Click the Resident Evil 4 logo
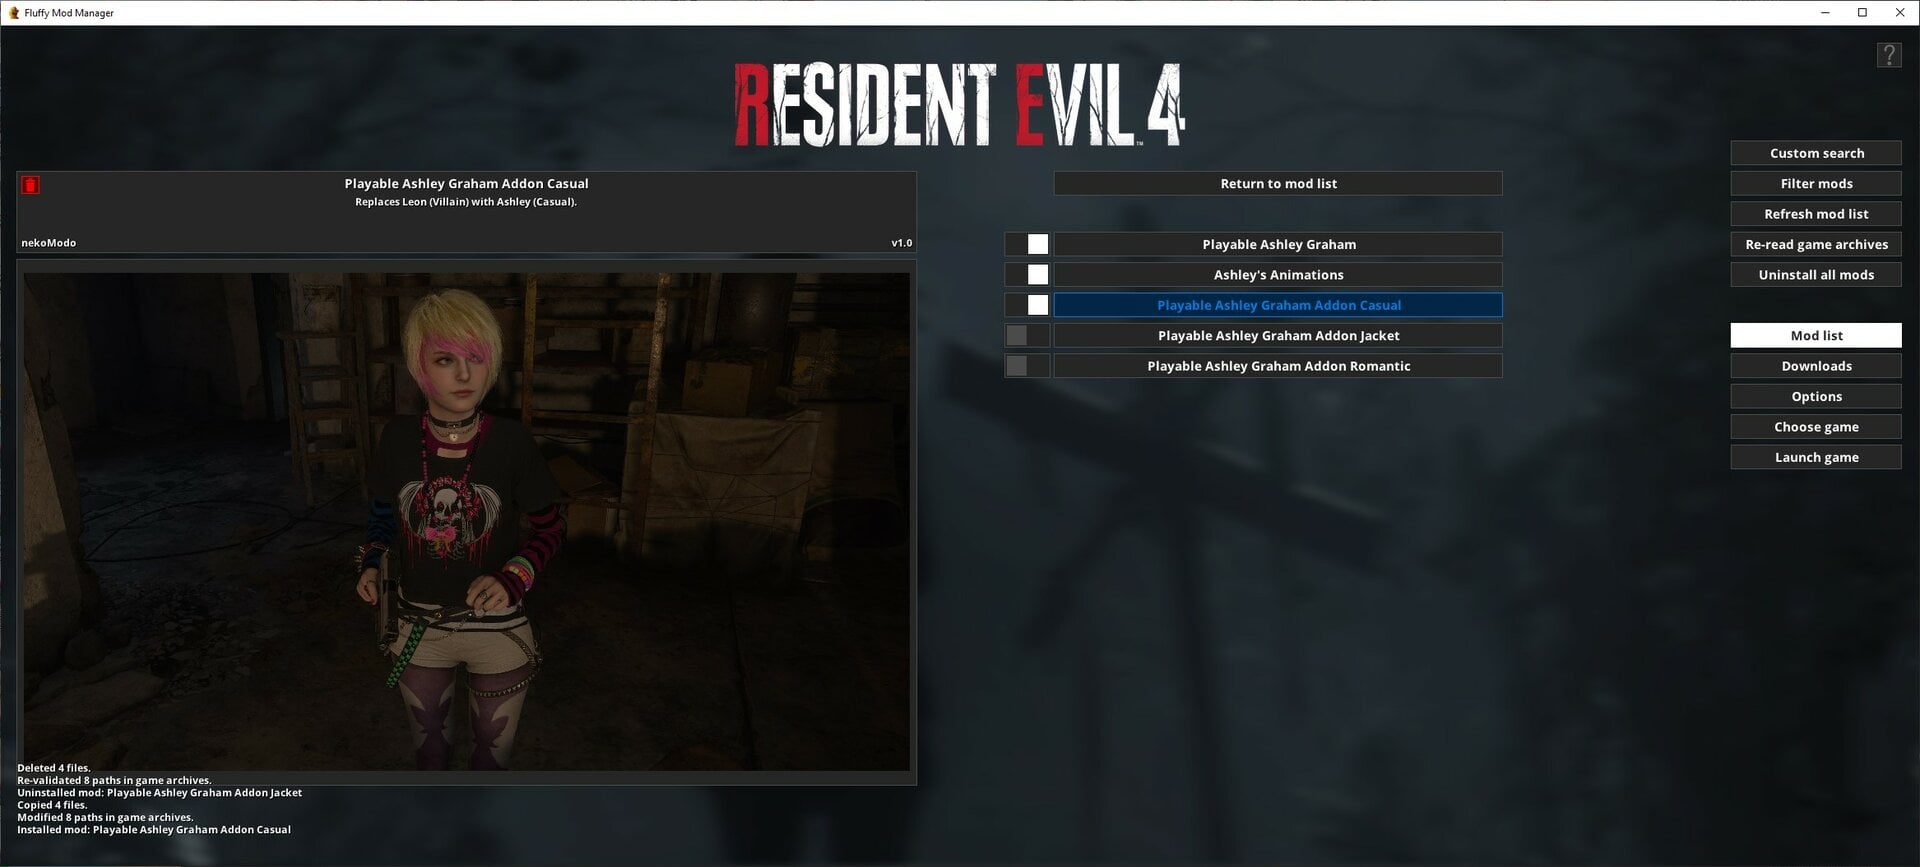1920x867 pixels. coord(960,105)
